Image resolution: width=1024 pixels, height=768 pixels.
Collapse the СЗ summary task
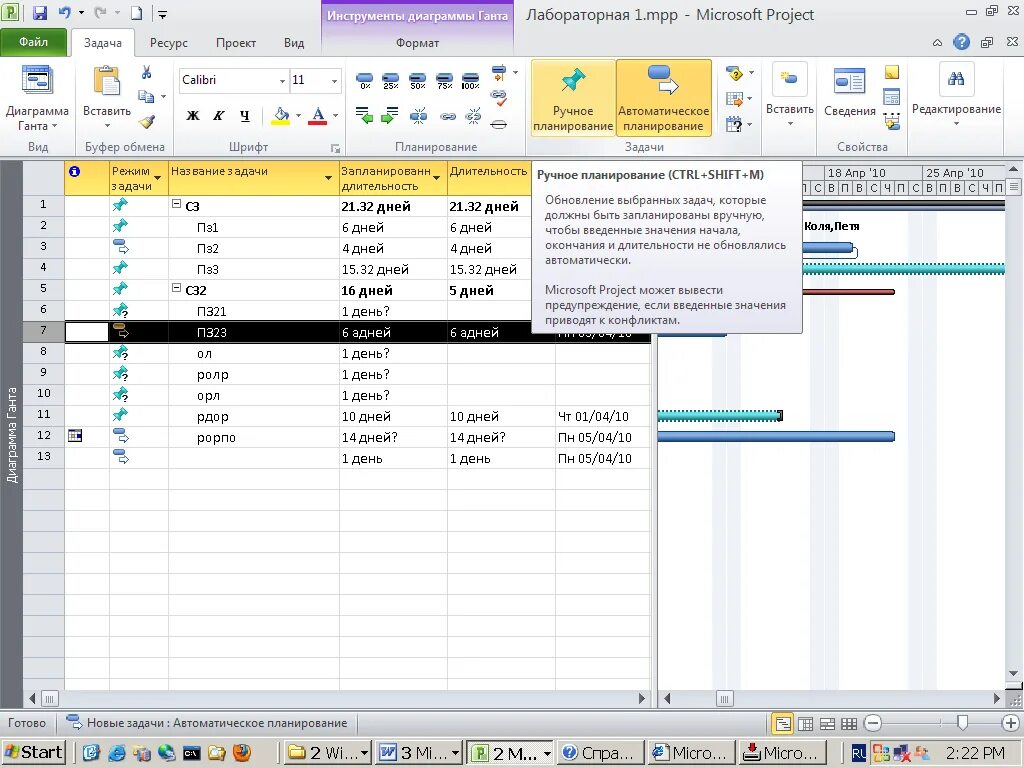click(x=176, y=204)
